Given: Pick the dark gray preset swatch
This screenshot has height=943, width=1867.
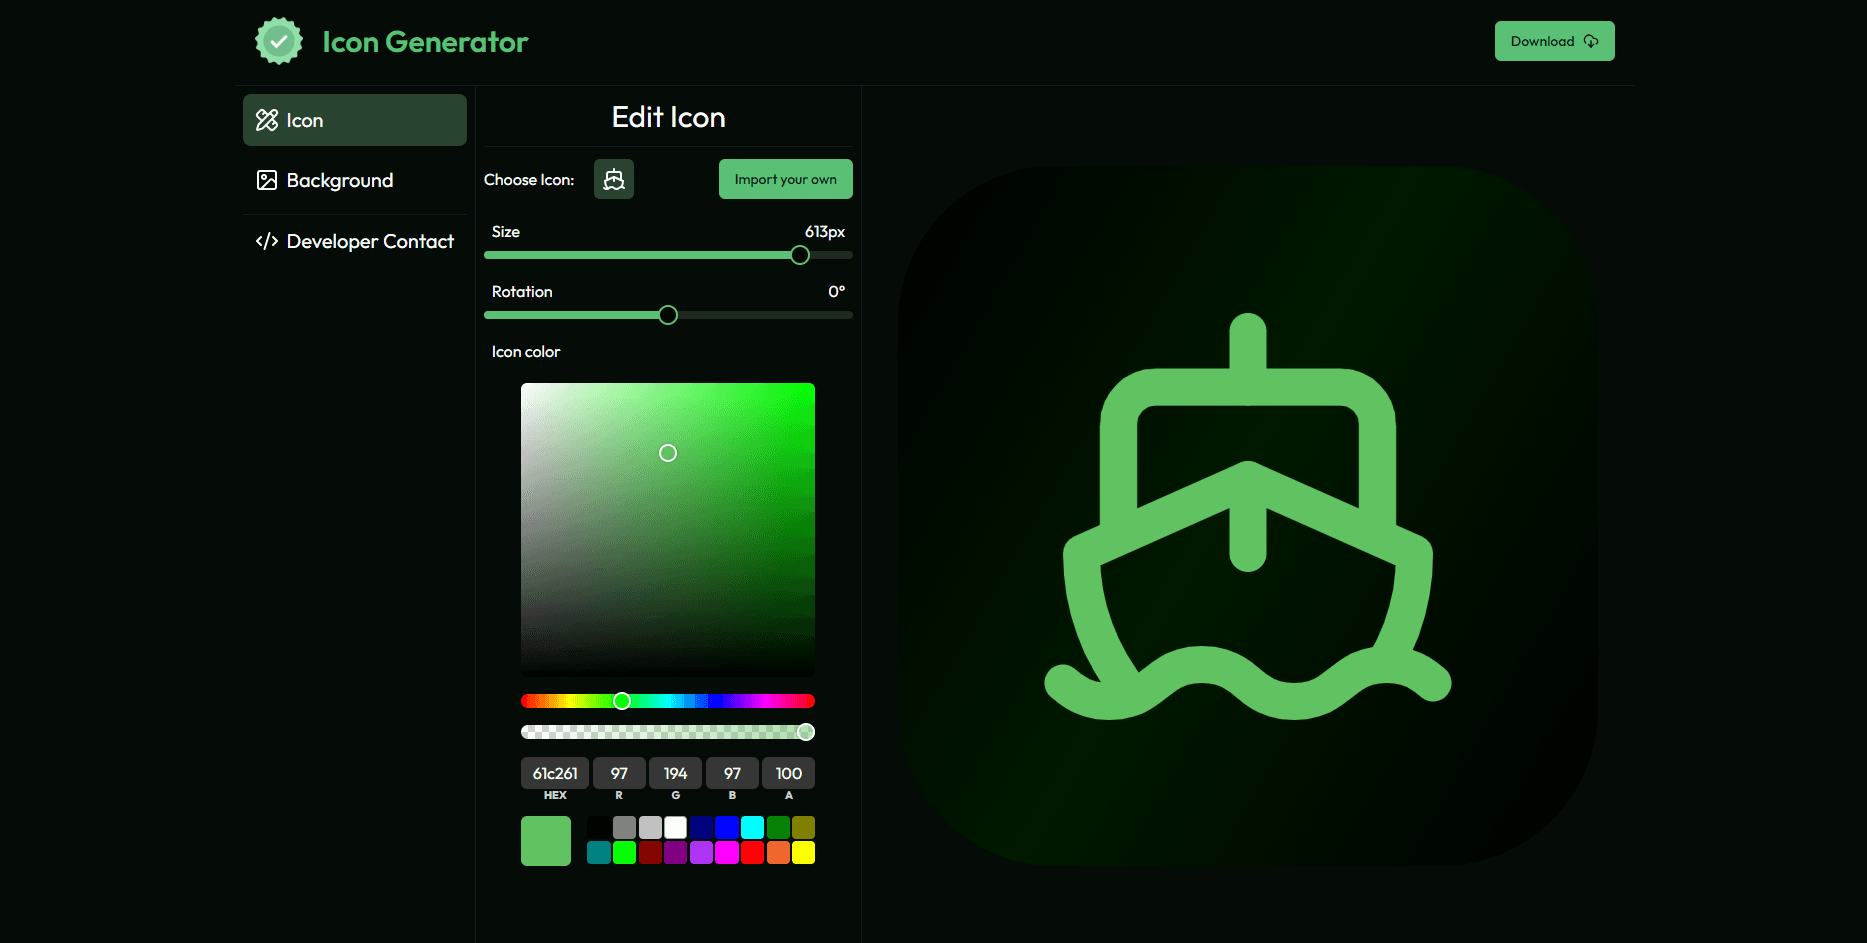Looking at the screenshot, I should pos(624,827).
